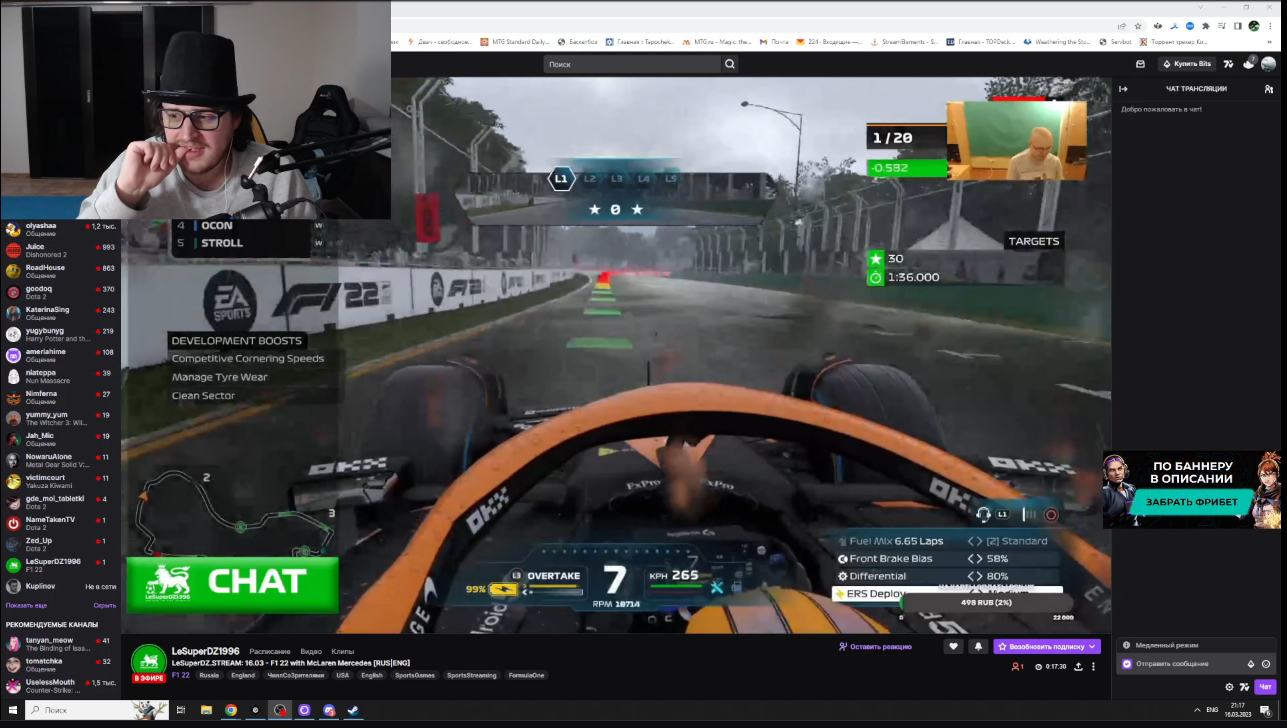Screen dimensions: 1287x728
Task: Click the streamer avatar with В ЭФИРЕ badge
Action: (149, 663)
